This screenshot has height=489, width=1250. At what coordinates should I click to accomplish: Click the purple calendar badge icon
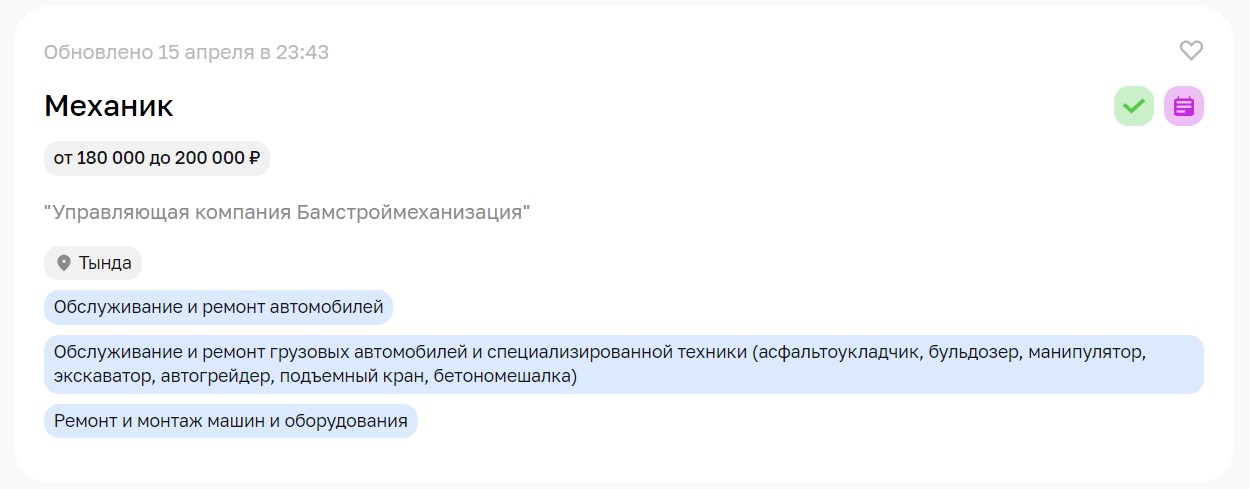pyautogui.click(x=1183, y=106)
